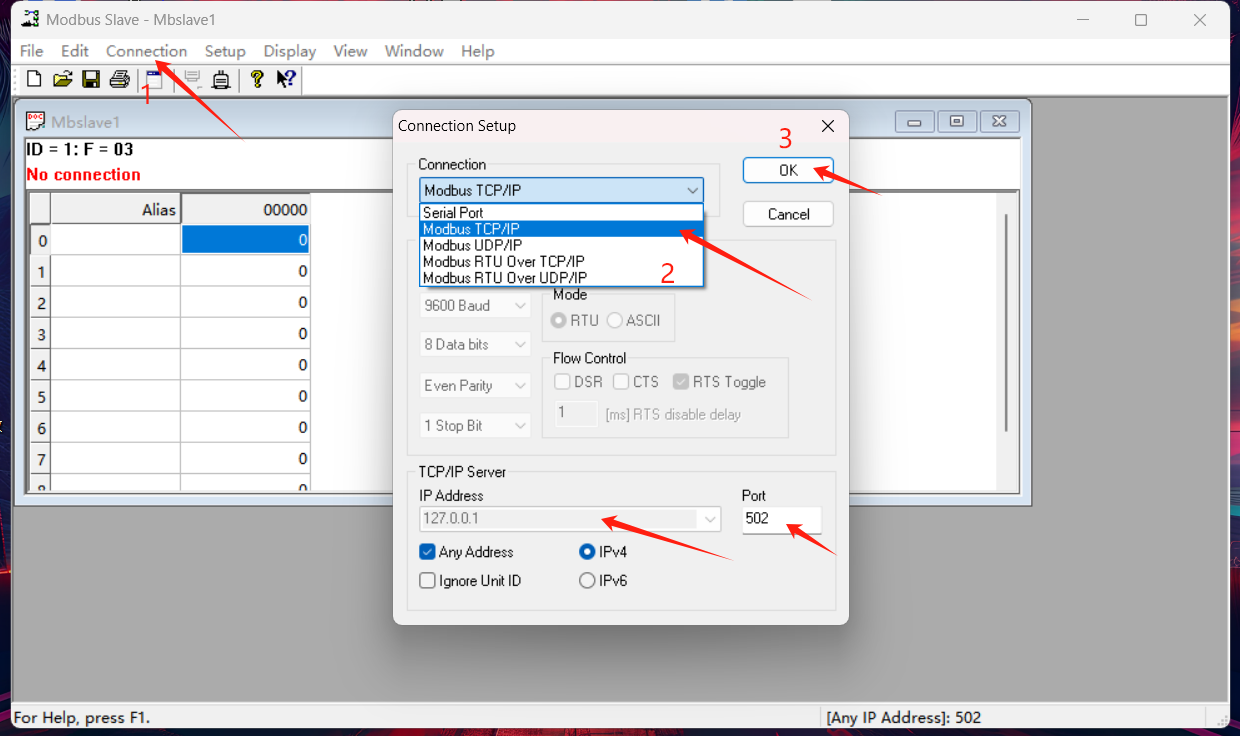Open the Help menu
This screenshot has height=736, width=1240.
tap(478, 51)
